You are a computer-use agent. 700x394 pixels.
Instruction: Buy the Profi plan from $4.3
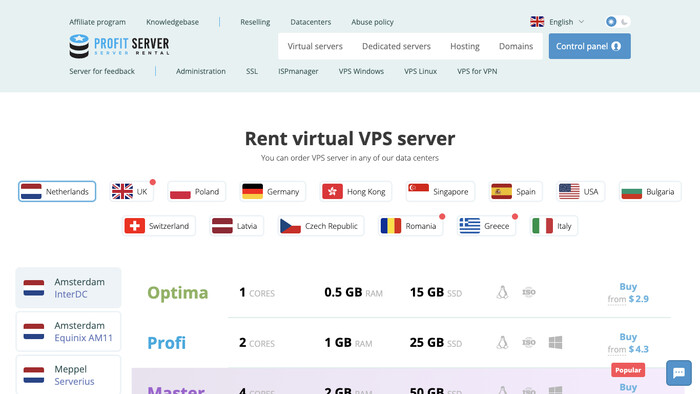[628, 343]
